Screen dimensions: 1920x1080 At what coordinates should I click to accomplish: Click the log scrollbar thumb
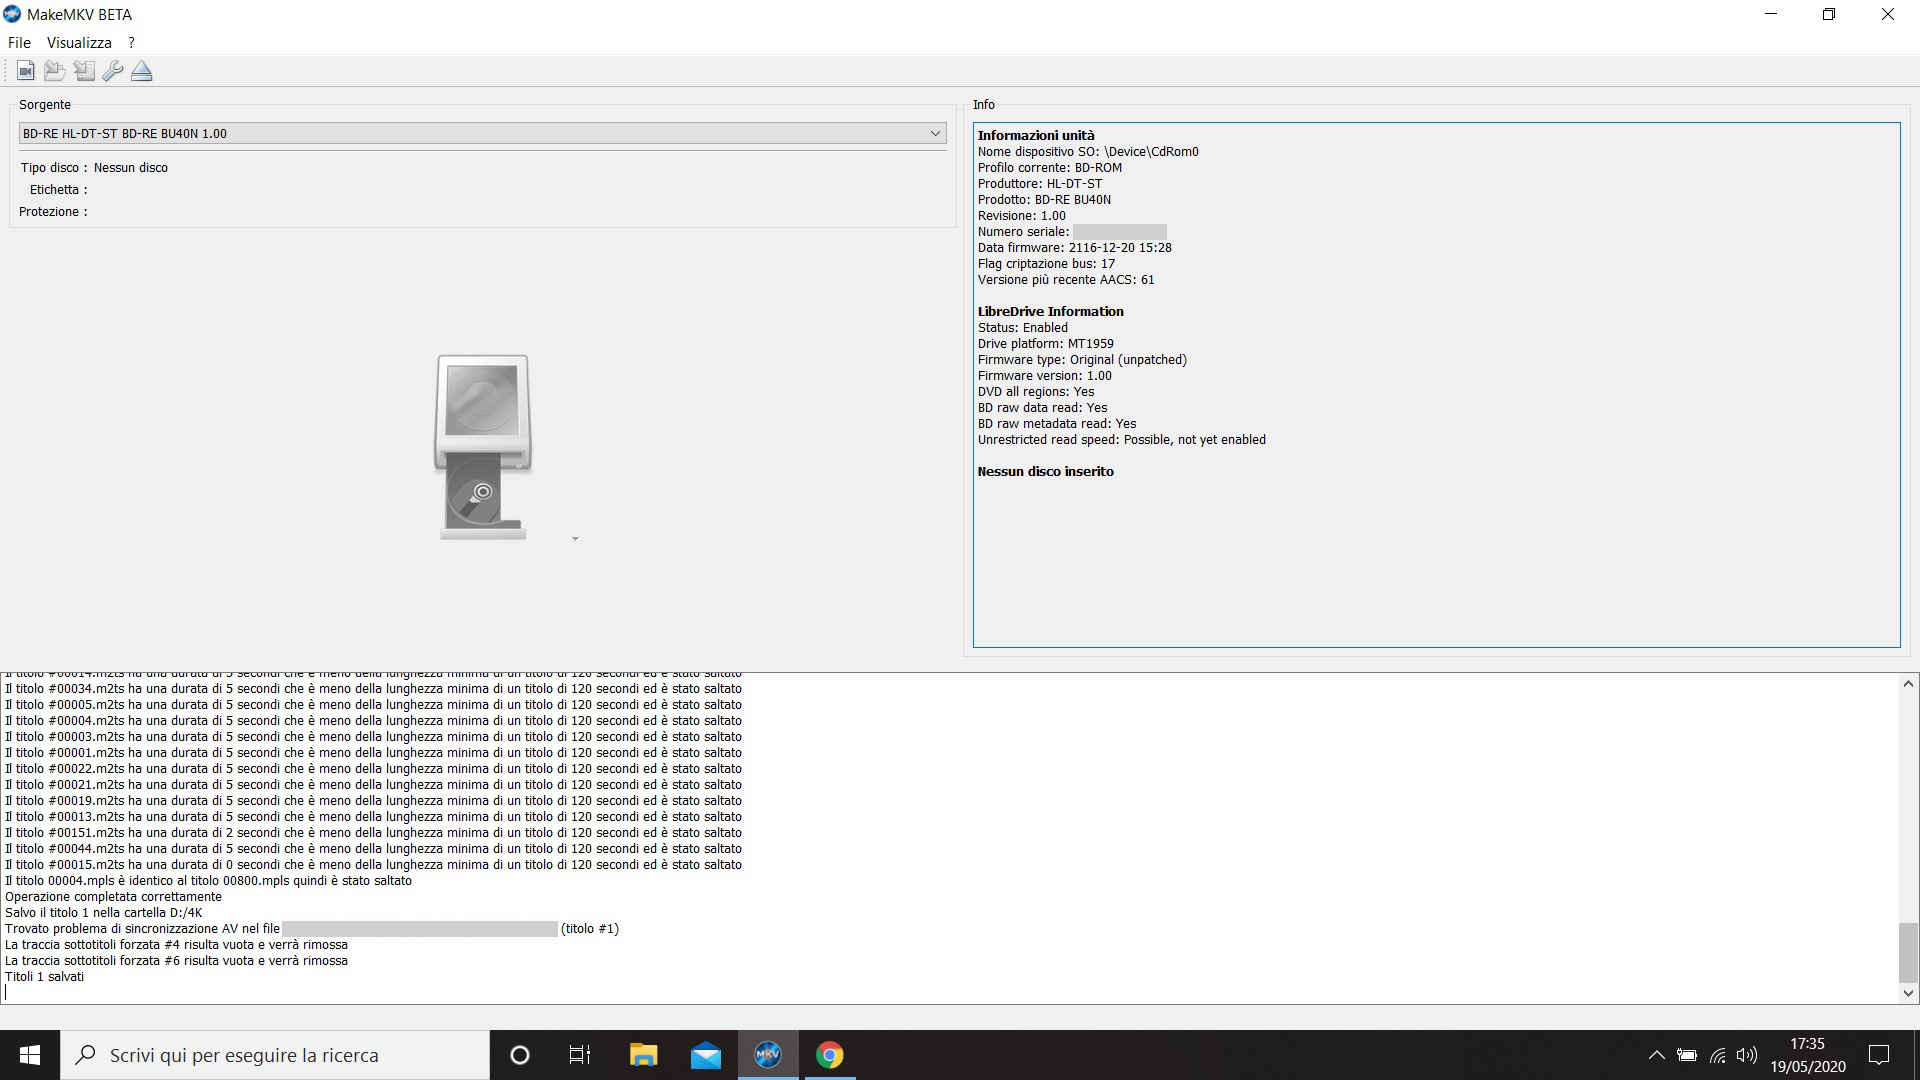click(x=1908, y=952)
